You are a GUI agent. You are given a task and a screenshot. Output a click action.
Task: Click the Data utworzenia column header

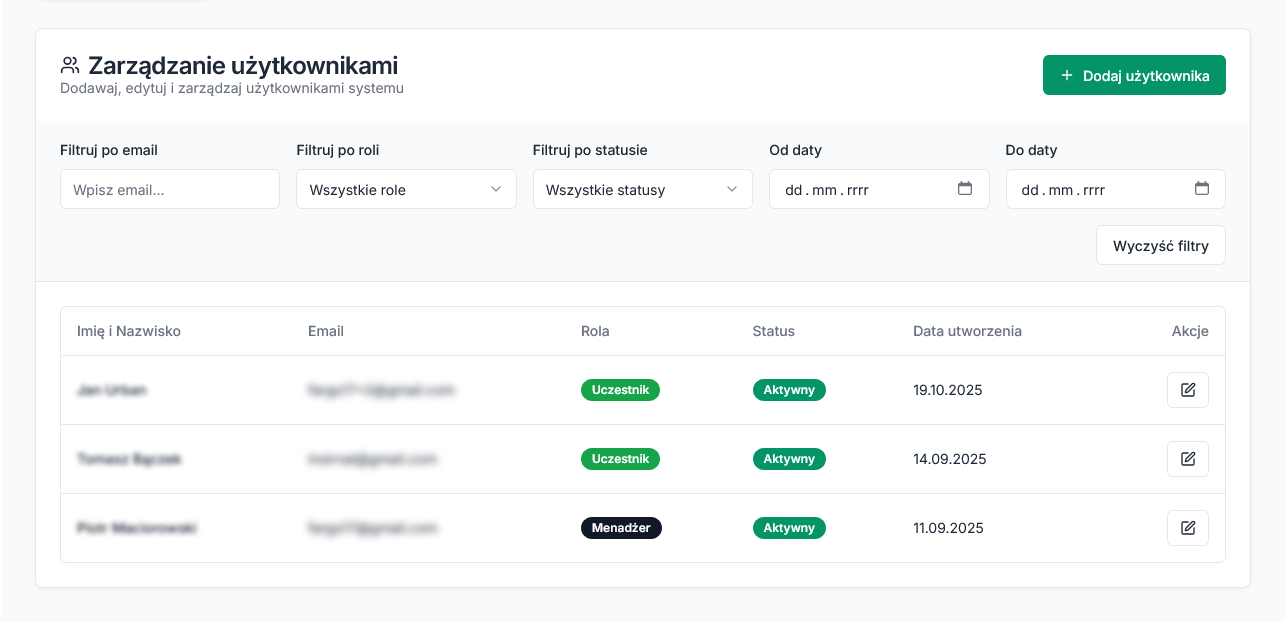[x=967, y=331]
